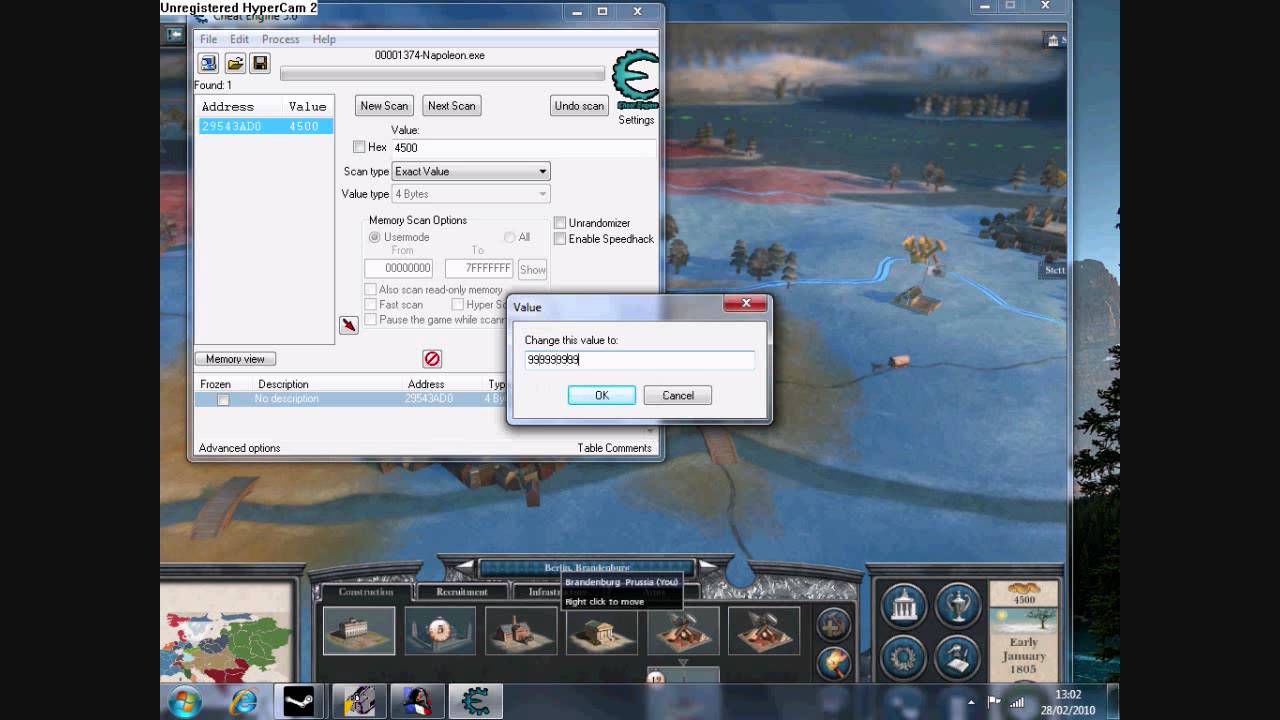Click the Change this value to input
This screenshot has height=720, width=1280.
(639, 360)
